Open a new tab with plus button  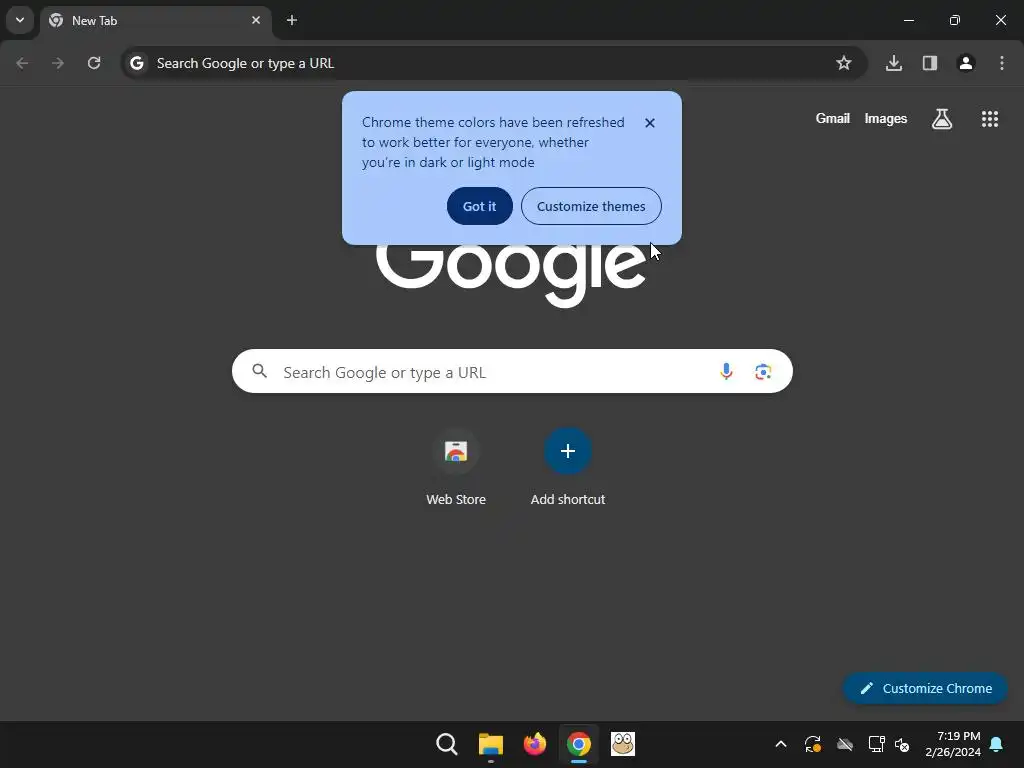coord(292,20)
